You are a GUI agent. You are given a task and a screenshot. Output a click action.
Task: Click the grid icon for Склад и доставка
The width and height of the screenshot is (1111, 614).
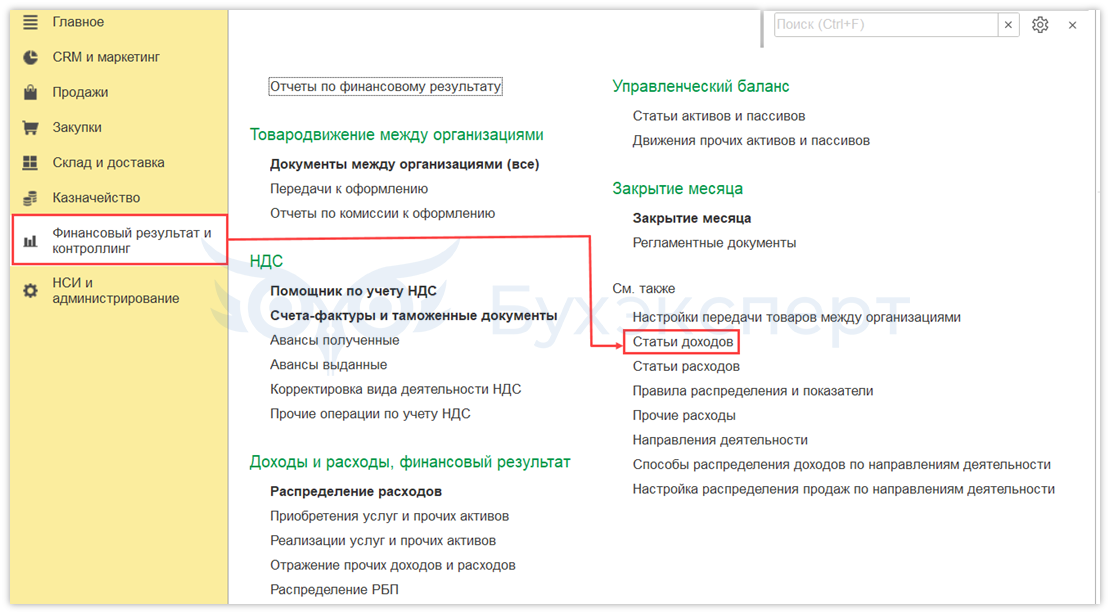coord(30,163)
